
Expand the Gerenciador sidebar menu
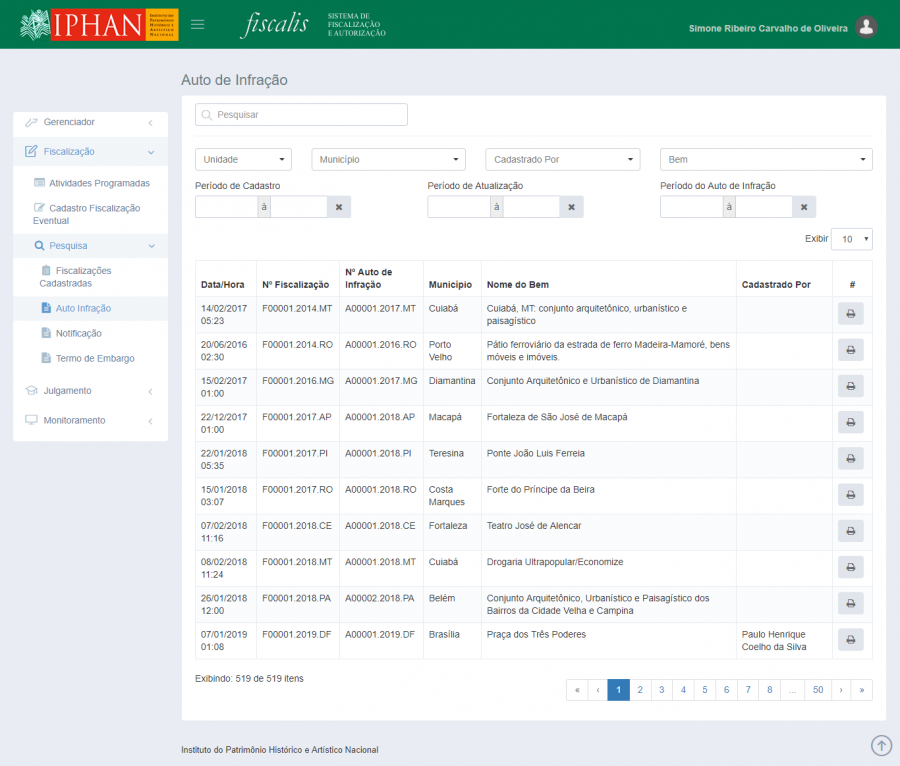[x=90, y=122]
